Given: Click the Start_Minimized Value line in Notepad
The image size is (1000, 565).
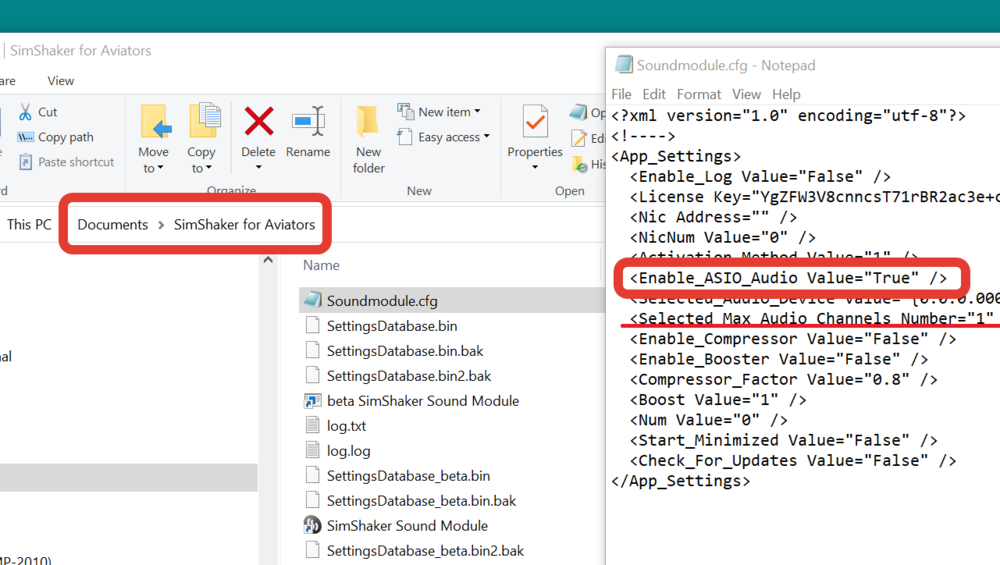Looking at the screenshot, I should (x=784, y=441).
